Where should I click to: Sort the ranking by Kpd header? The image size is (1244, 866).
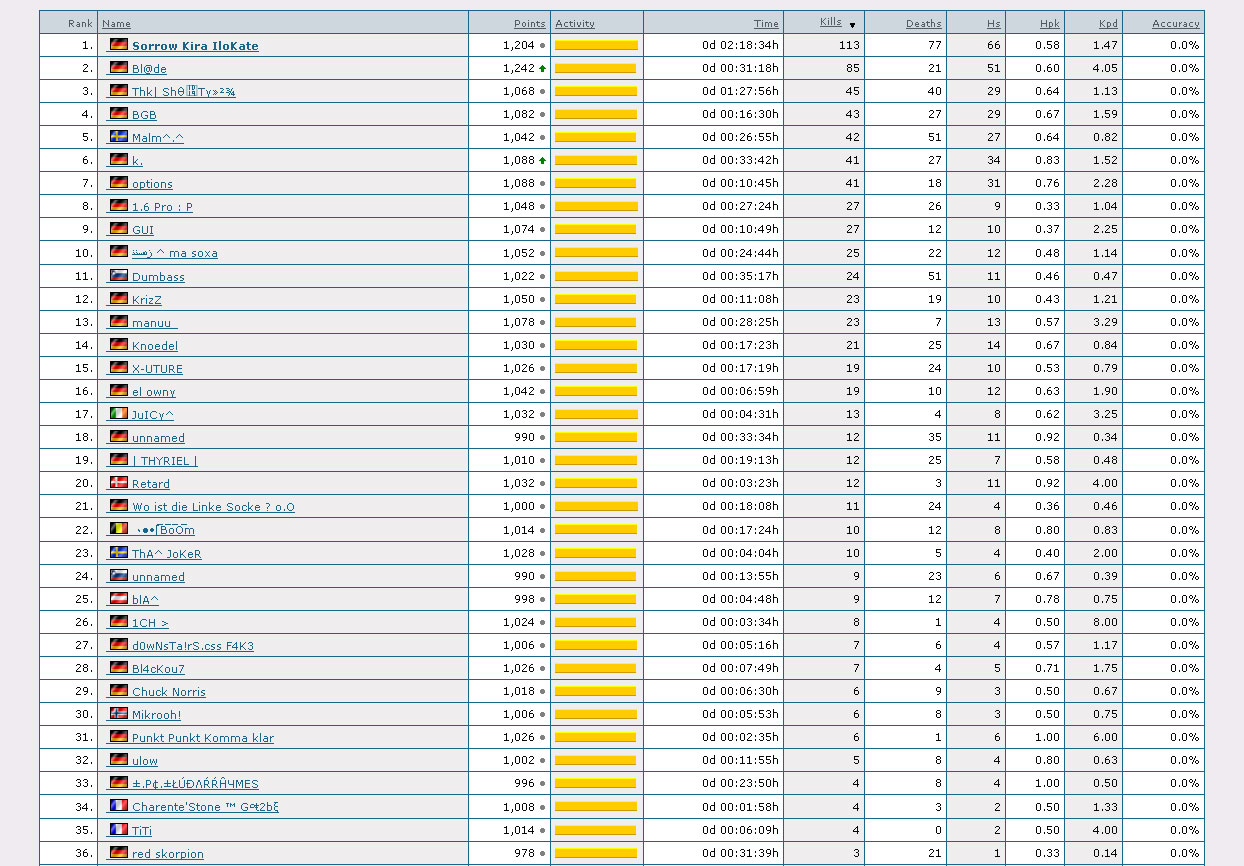pyautogui.click(x=1107, y=24)
